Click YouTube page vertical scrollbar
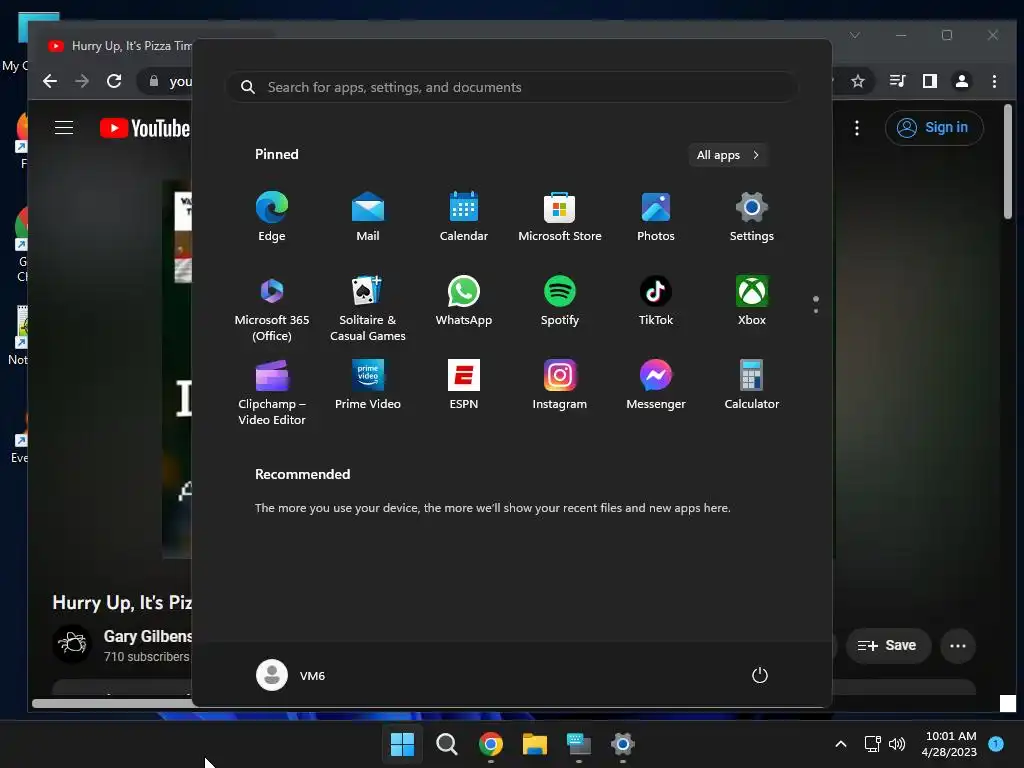1024x768 pixels. point(1008,161)
